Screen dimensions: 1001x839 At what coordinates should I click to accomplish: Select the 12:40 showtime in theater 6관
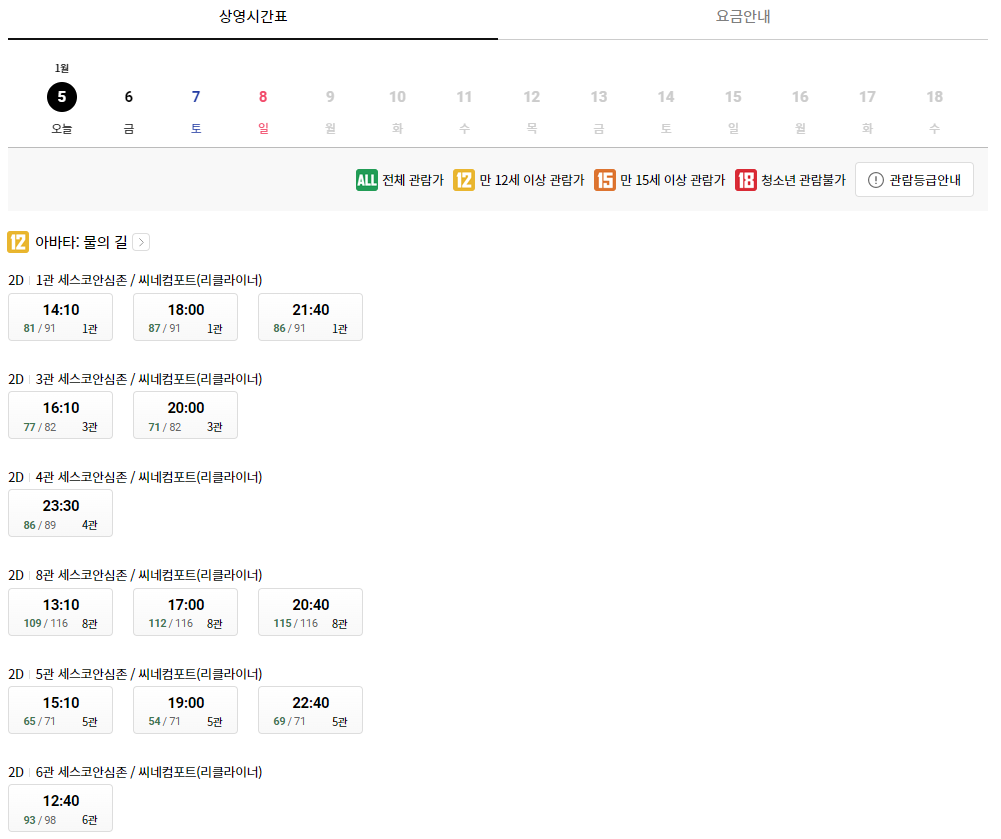point(60,808)
